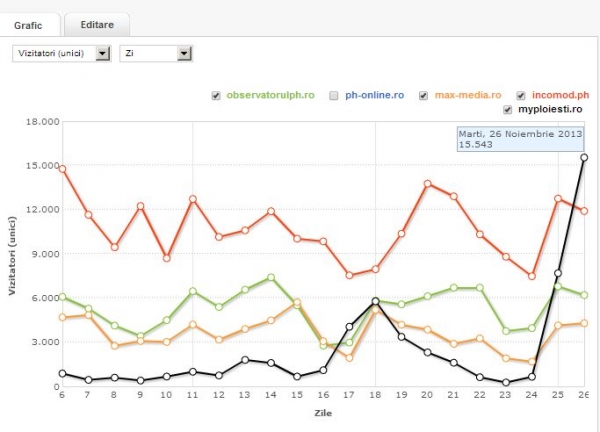Select the green observatorulph point at day 14
The height and width of the screenshot is (432, 600).
(x=271, y=277)
